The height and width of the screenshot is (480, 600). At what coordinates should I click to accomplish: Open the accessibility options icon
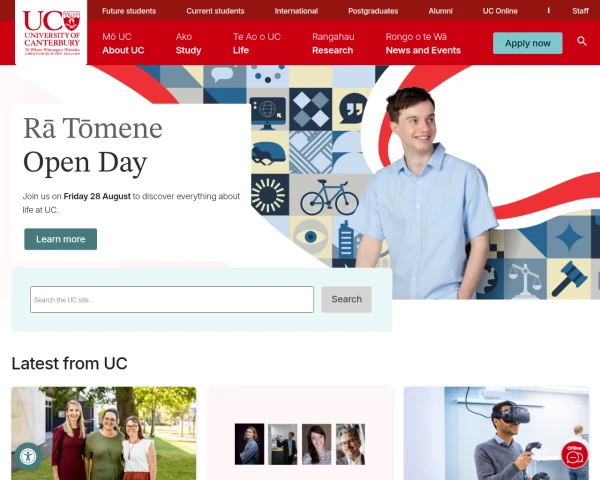coord(28,456)
